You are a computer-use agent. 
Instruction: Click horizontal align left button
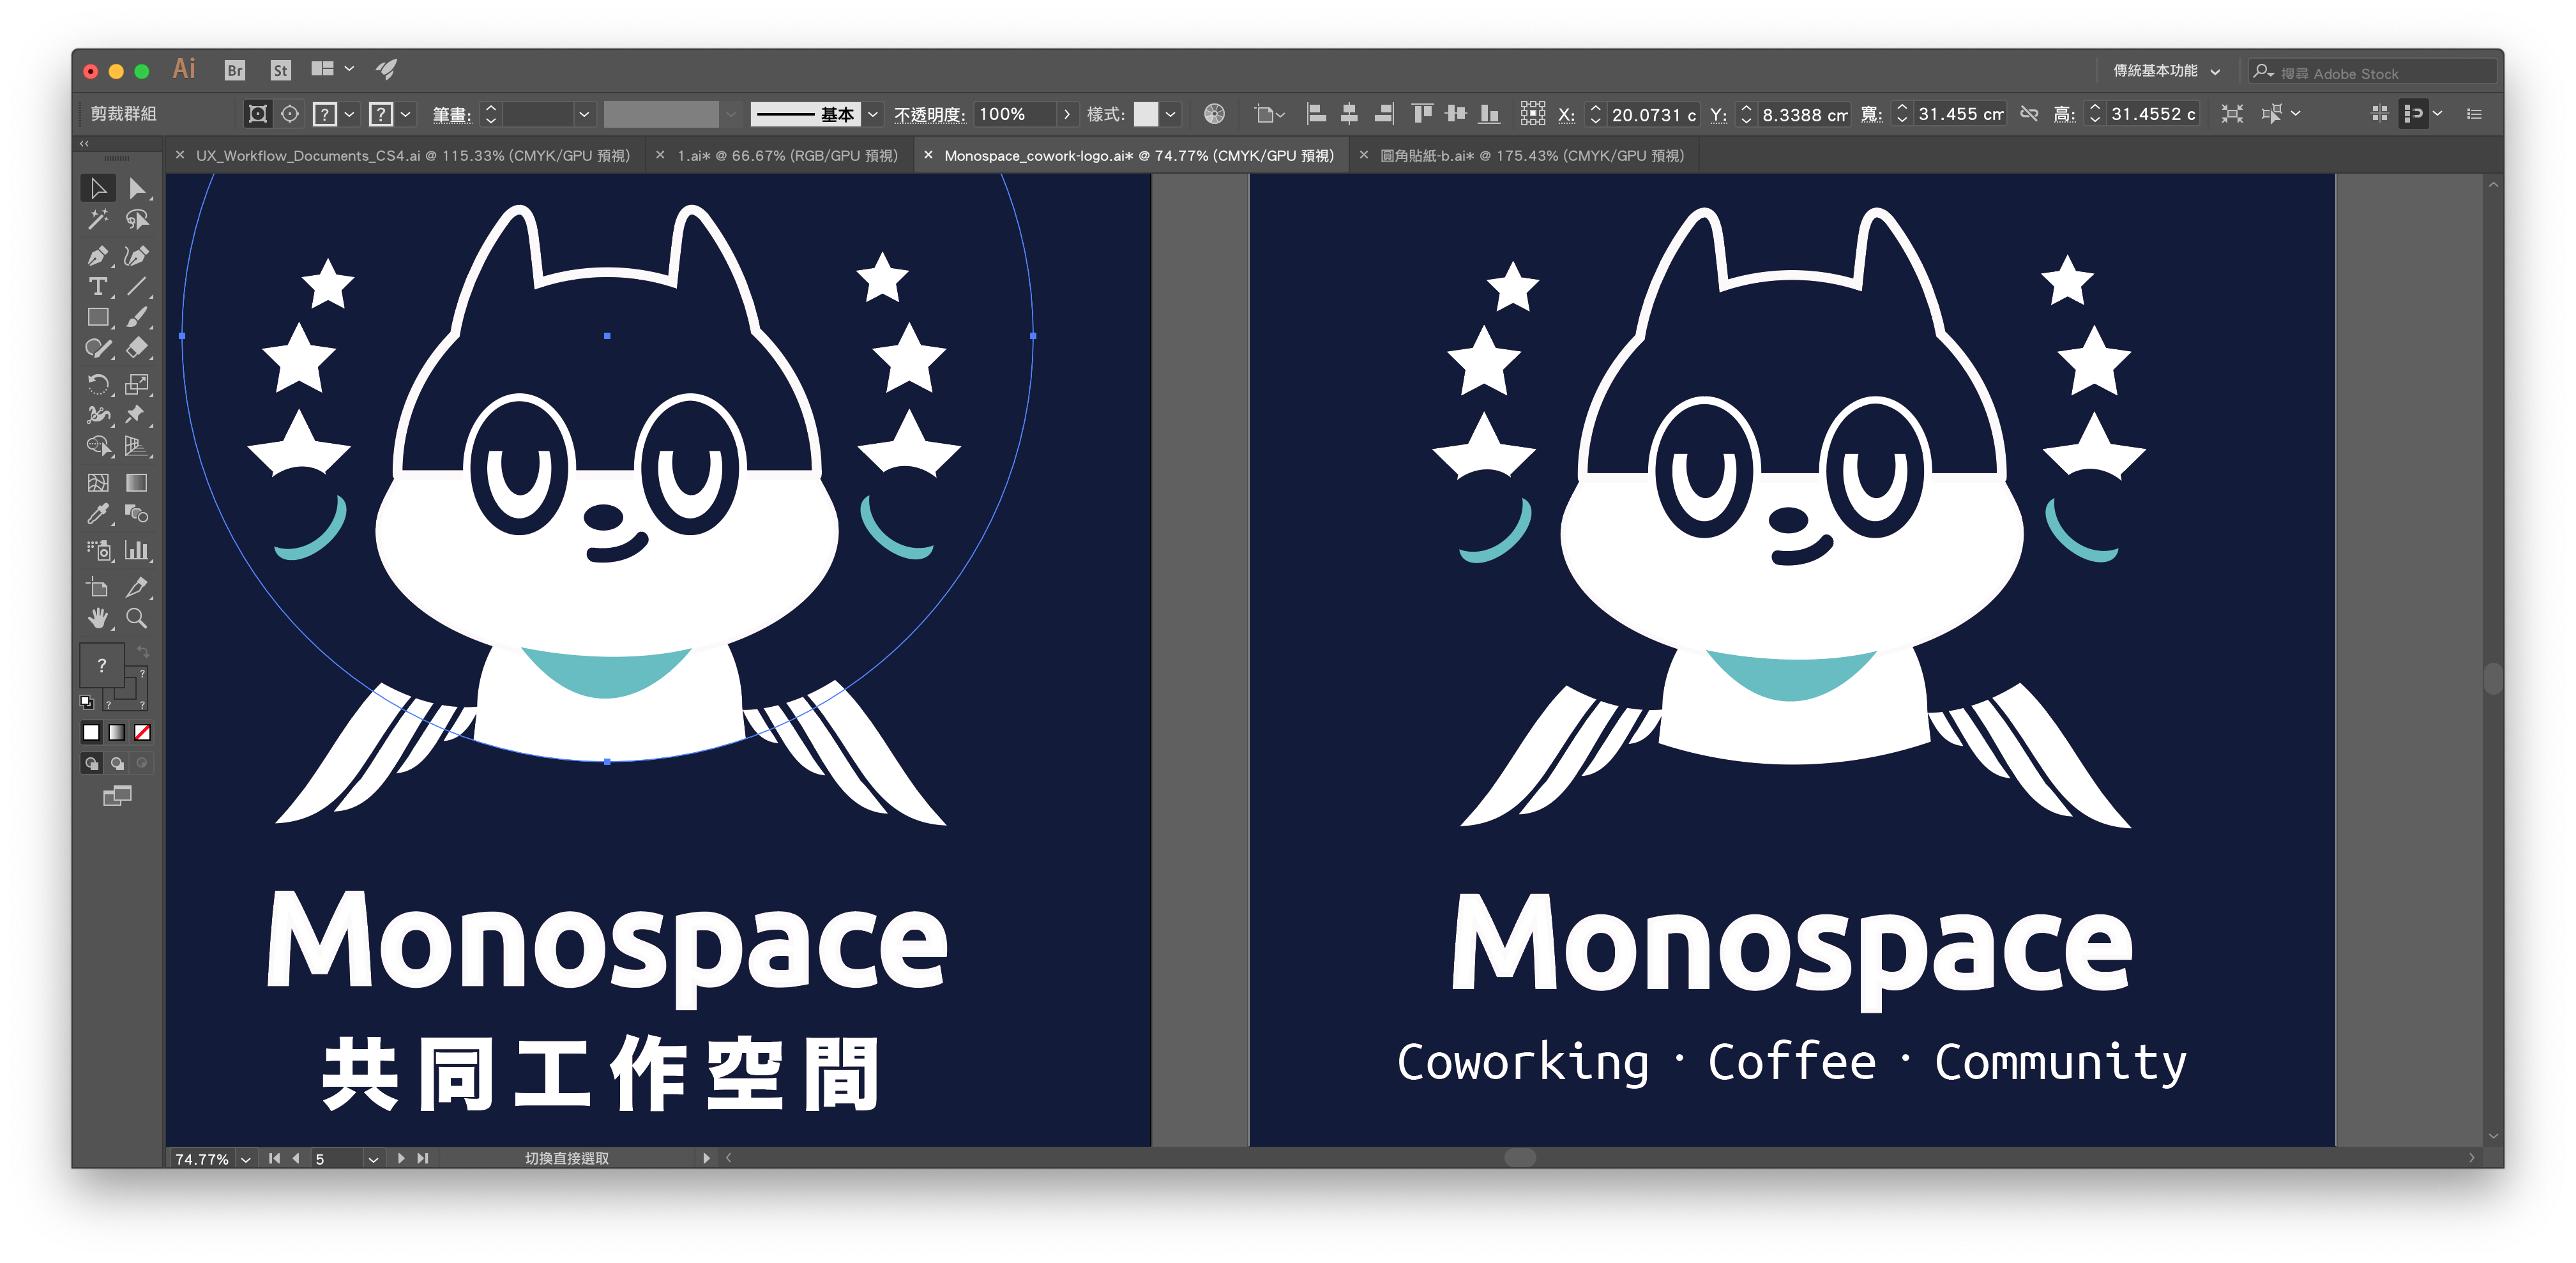click(x=1316, y=114)
